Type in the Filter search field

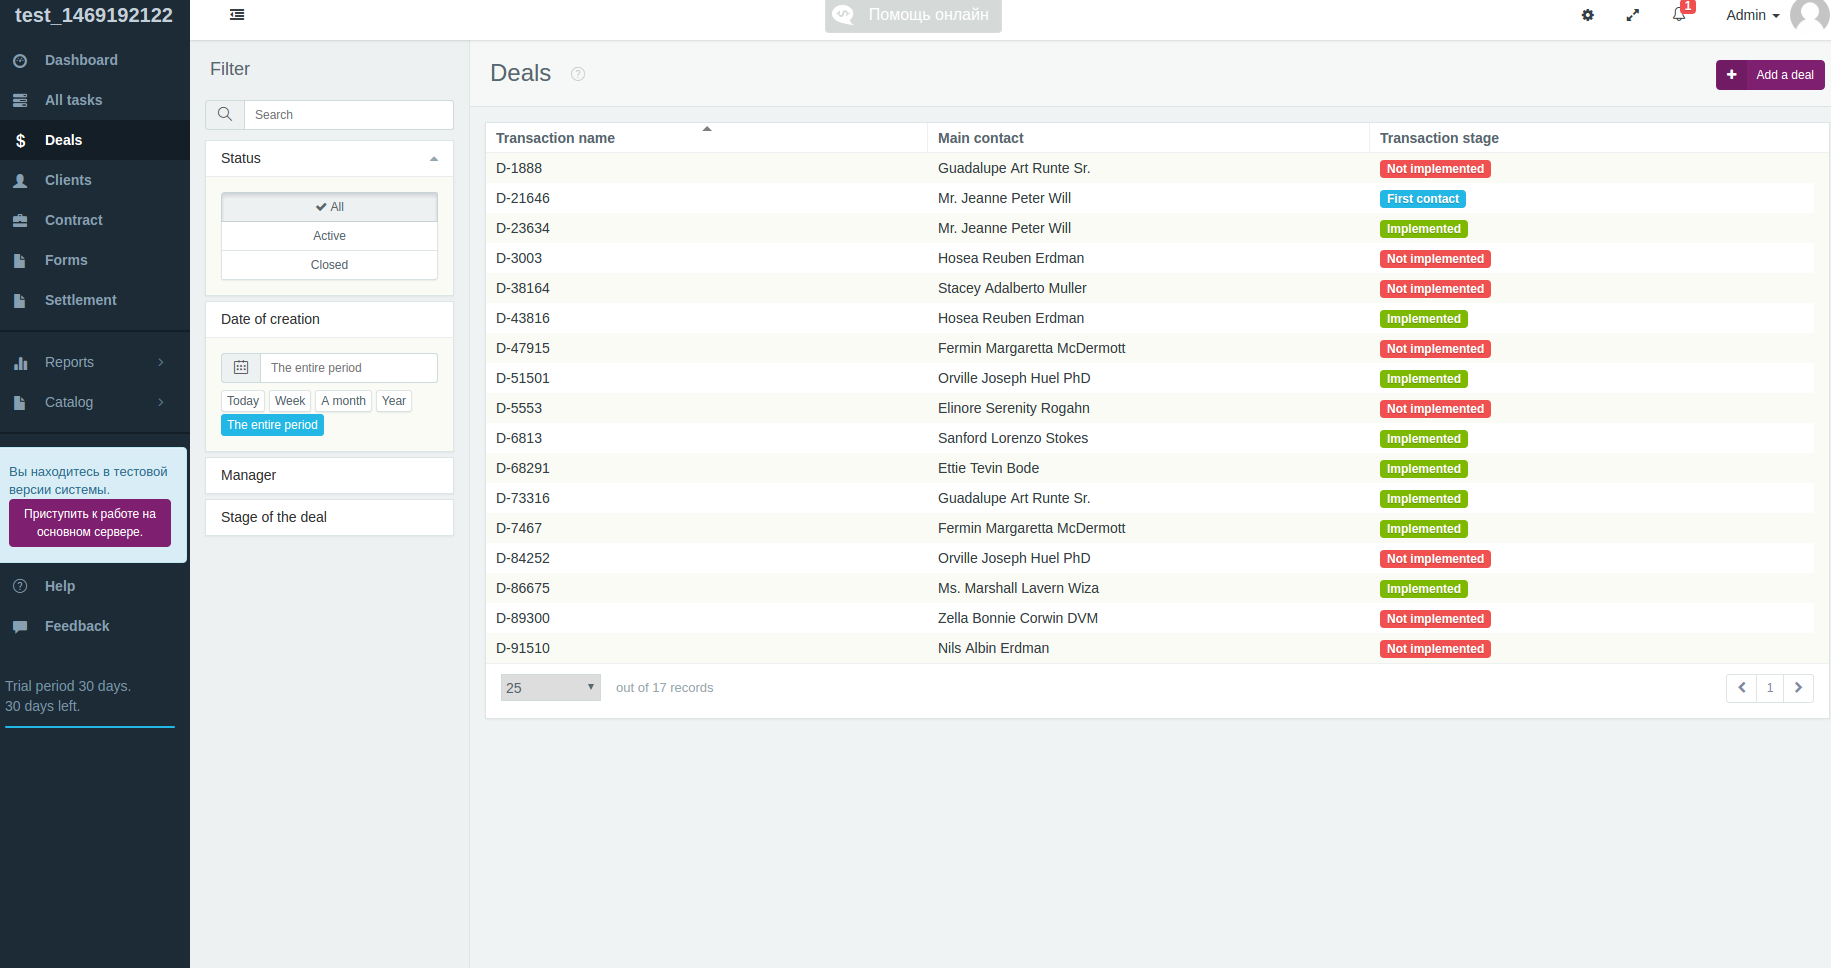tap(348, 114)
